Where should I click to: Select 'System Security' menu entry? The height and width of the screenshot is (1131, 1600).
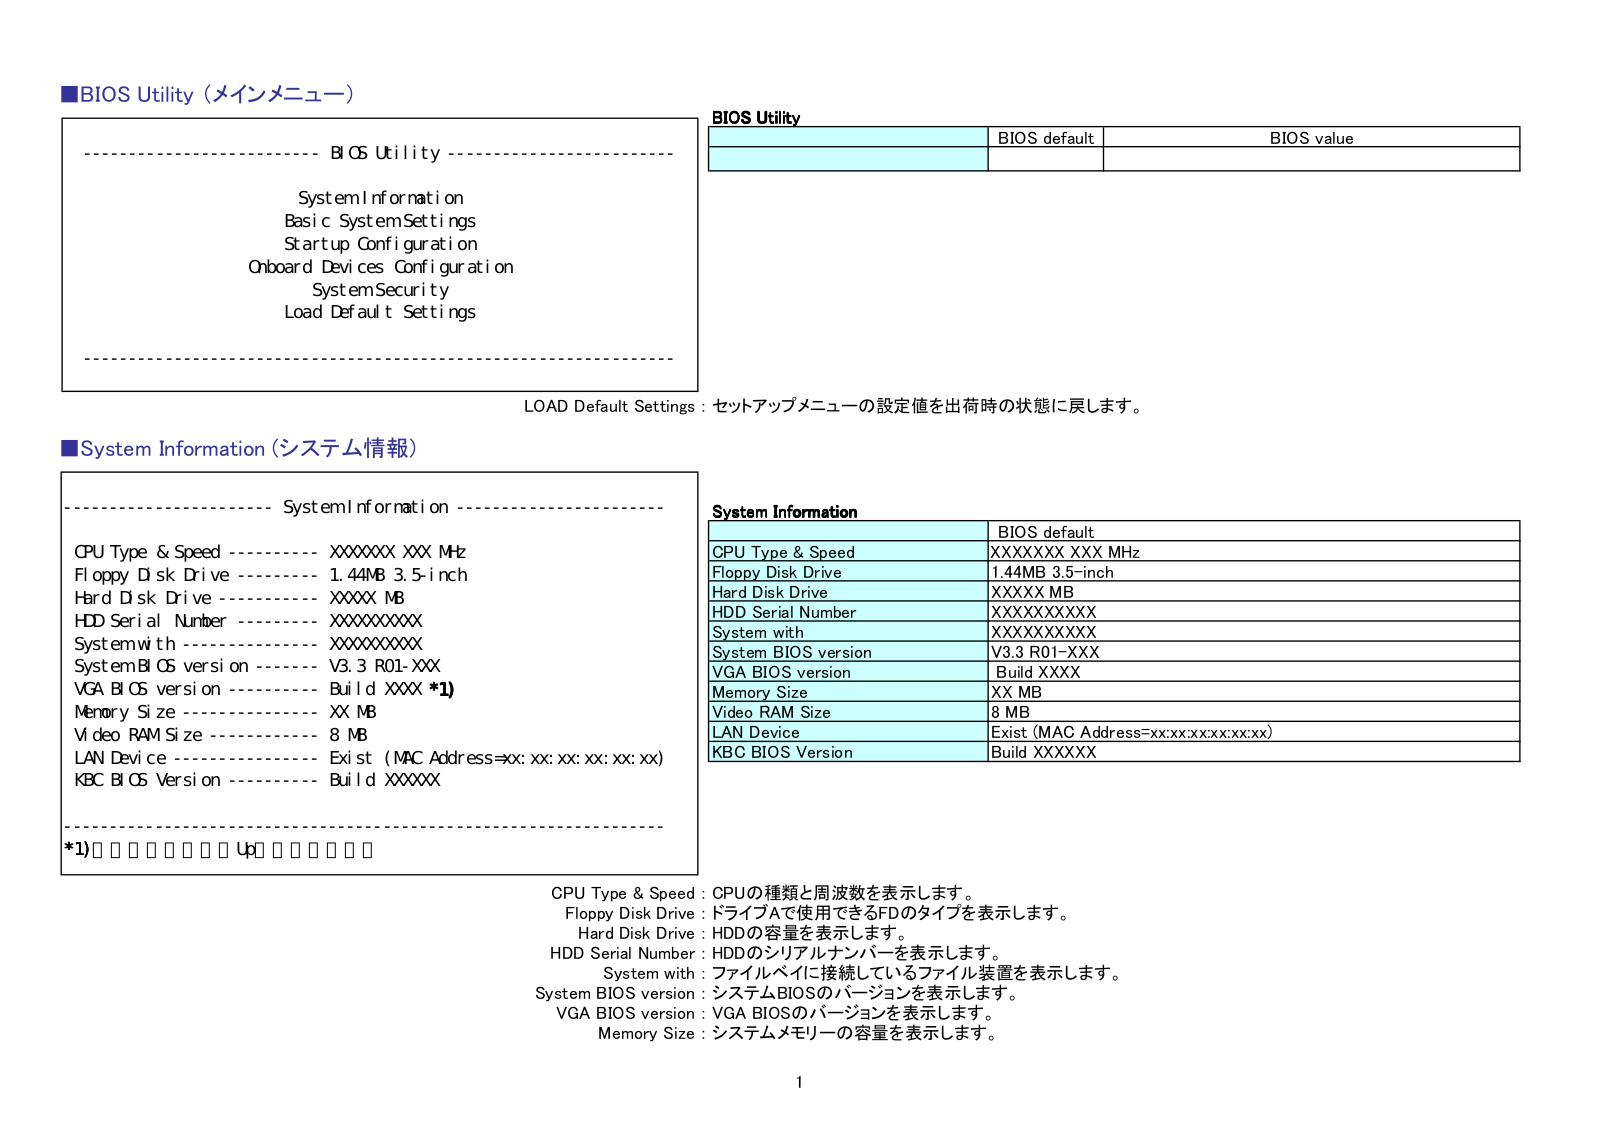pyautogui.click(x=380, y=290)
